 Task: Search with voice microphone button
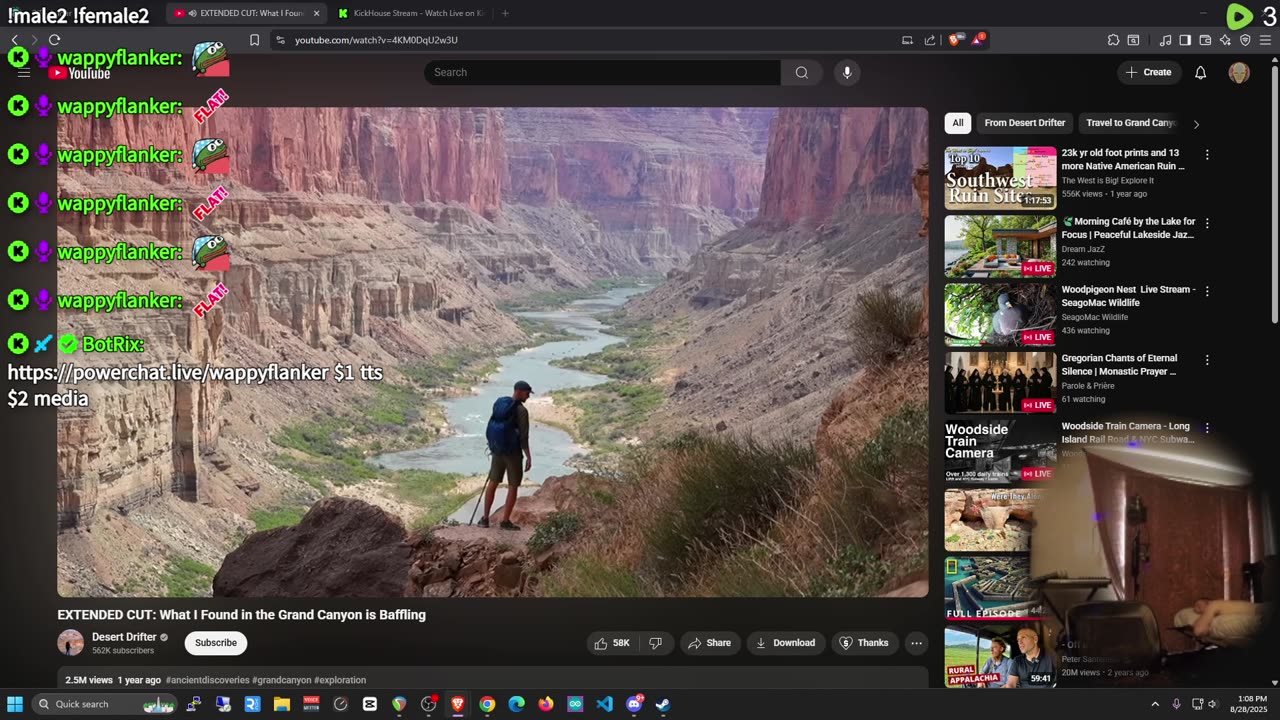coord(847,72)
